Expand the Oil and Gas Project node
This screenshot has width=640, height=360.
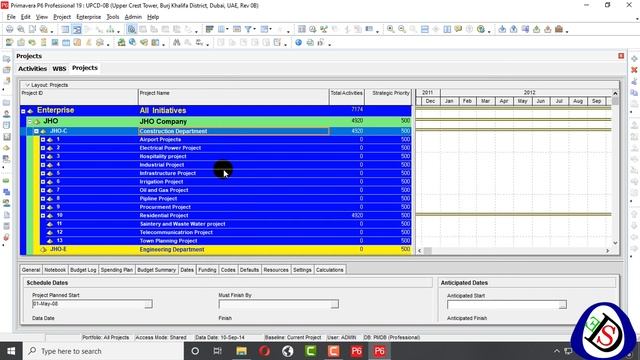pos(43,190)
